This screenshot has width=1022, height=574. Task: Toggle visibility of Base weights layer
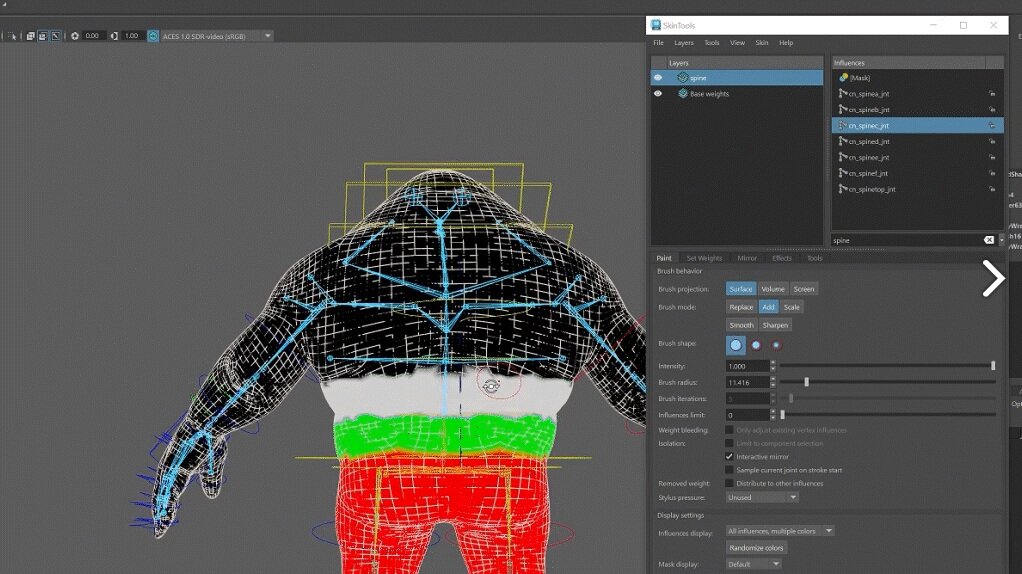[658, 94]
